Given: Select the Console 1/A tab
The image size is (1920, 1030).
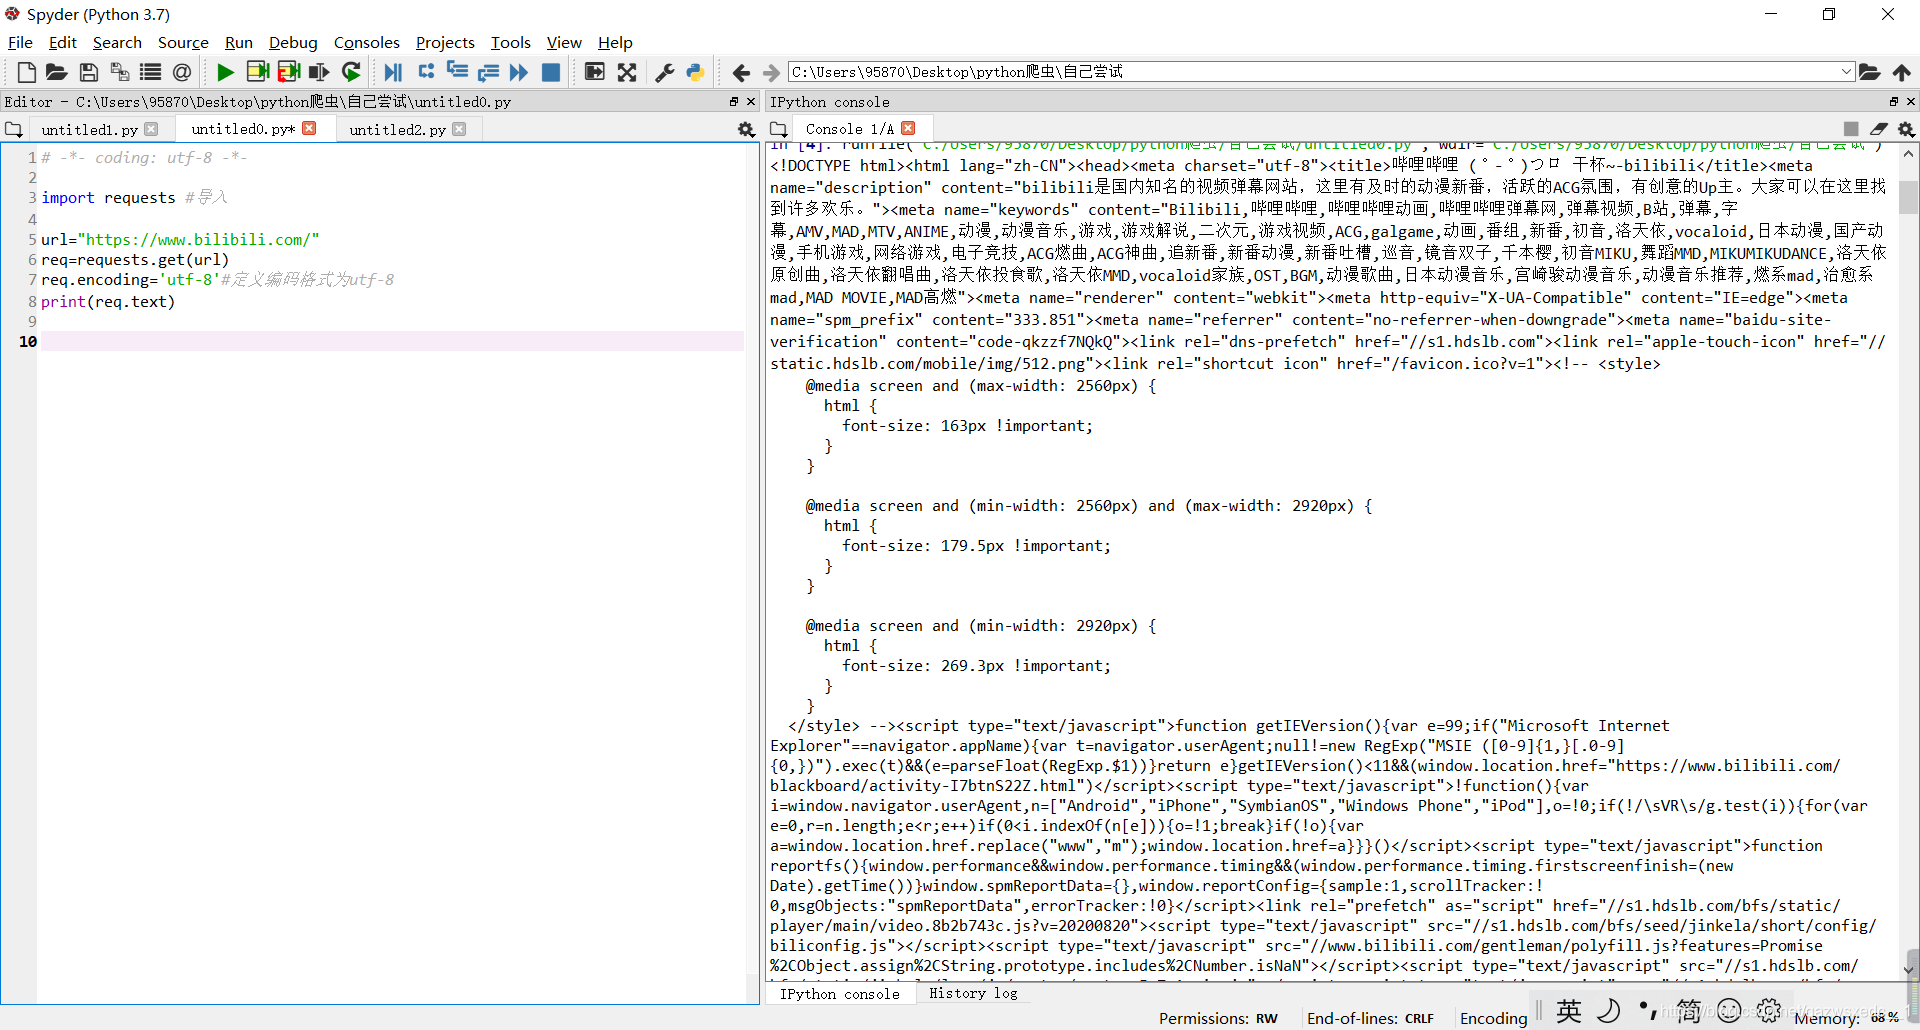Looking at the screenshot, I should point(849,129).
